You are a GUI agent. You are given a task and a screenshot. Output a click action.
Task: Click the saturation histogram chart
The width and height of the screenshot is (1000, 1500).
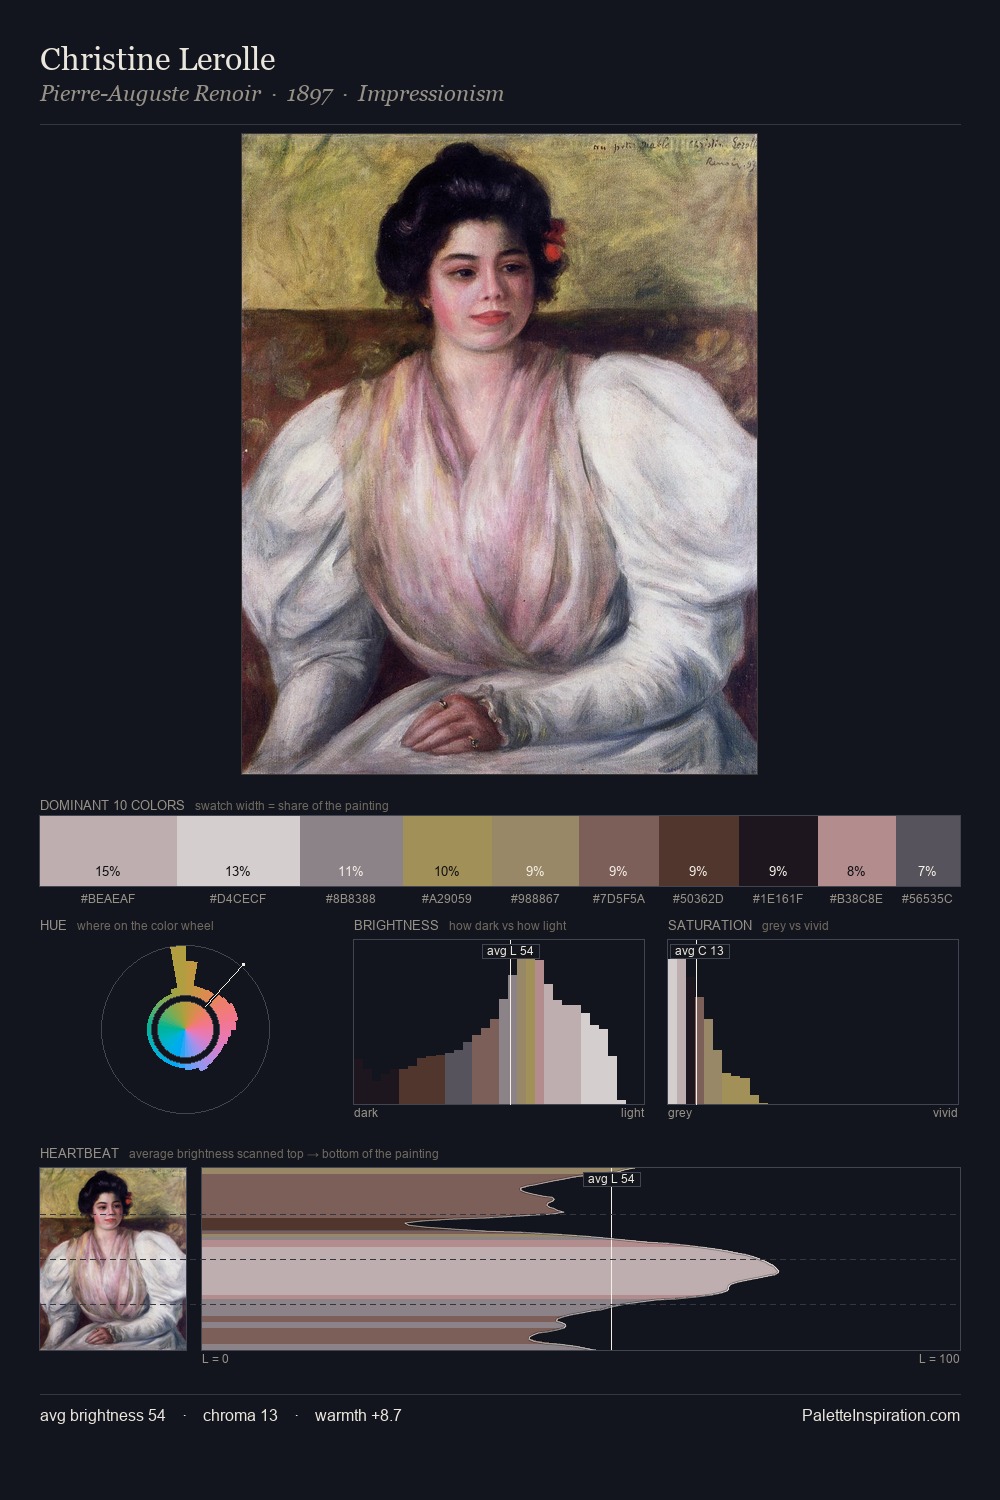(x=813, y=1022)
